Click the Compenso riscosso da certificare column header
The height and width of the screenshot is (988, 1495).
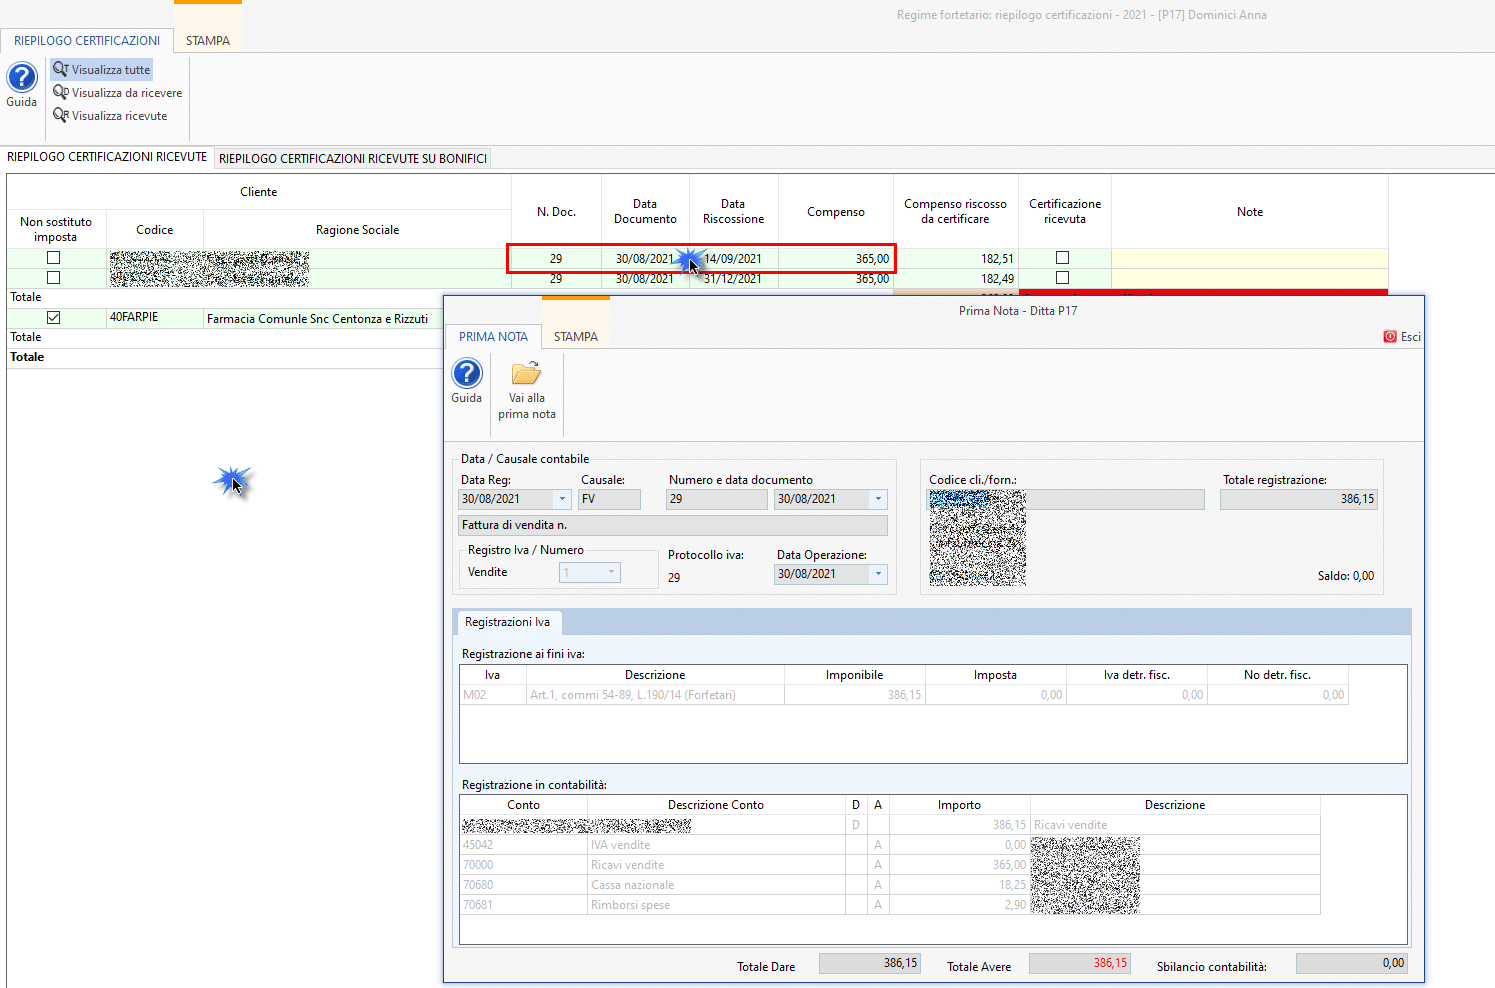[955, 211]
